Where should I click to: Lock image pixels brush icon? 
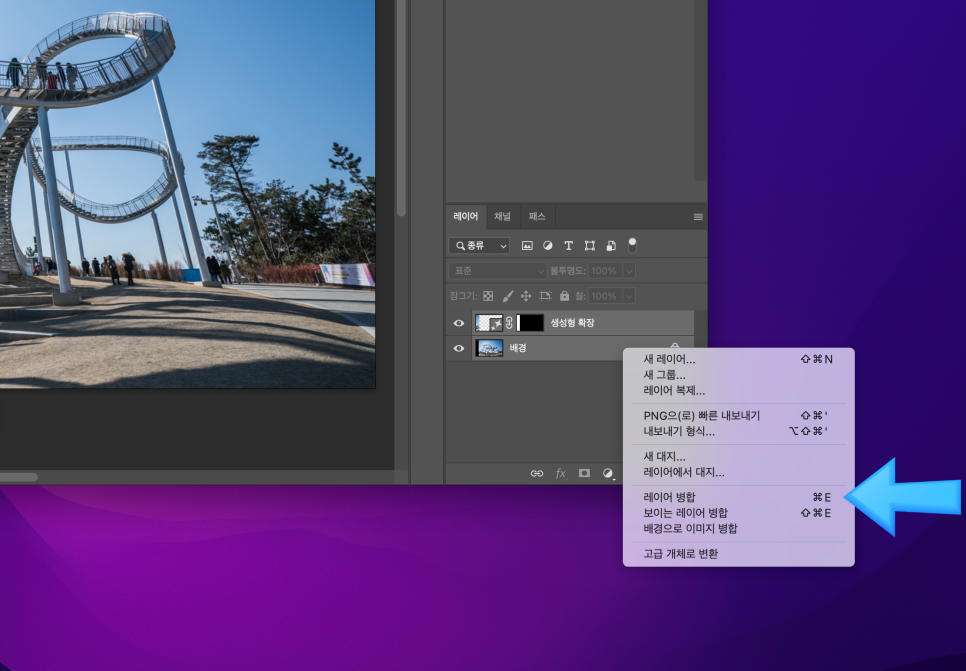click(x=507, y=296)
